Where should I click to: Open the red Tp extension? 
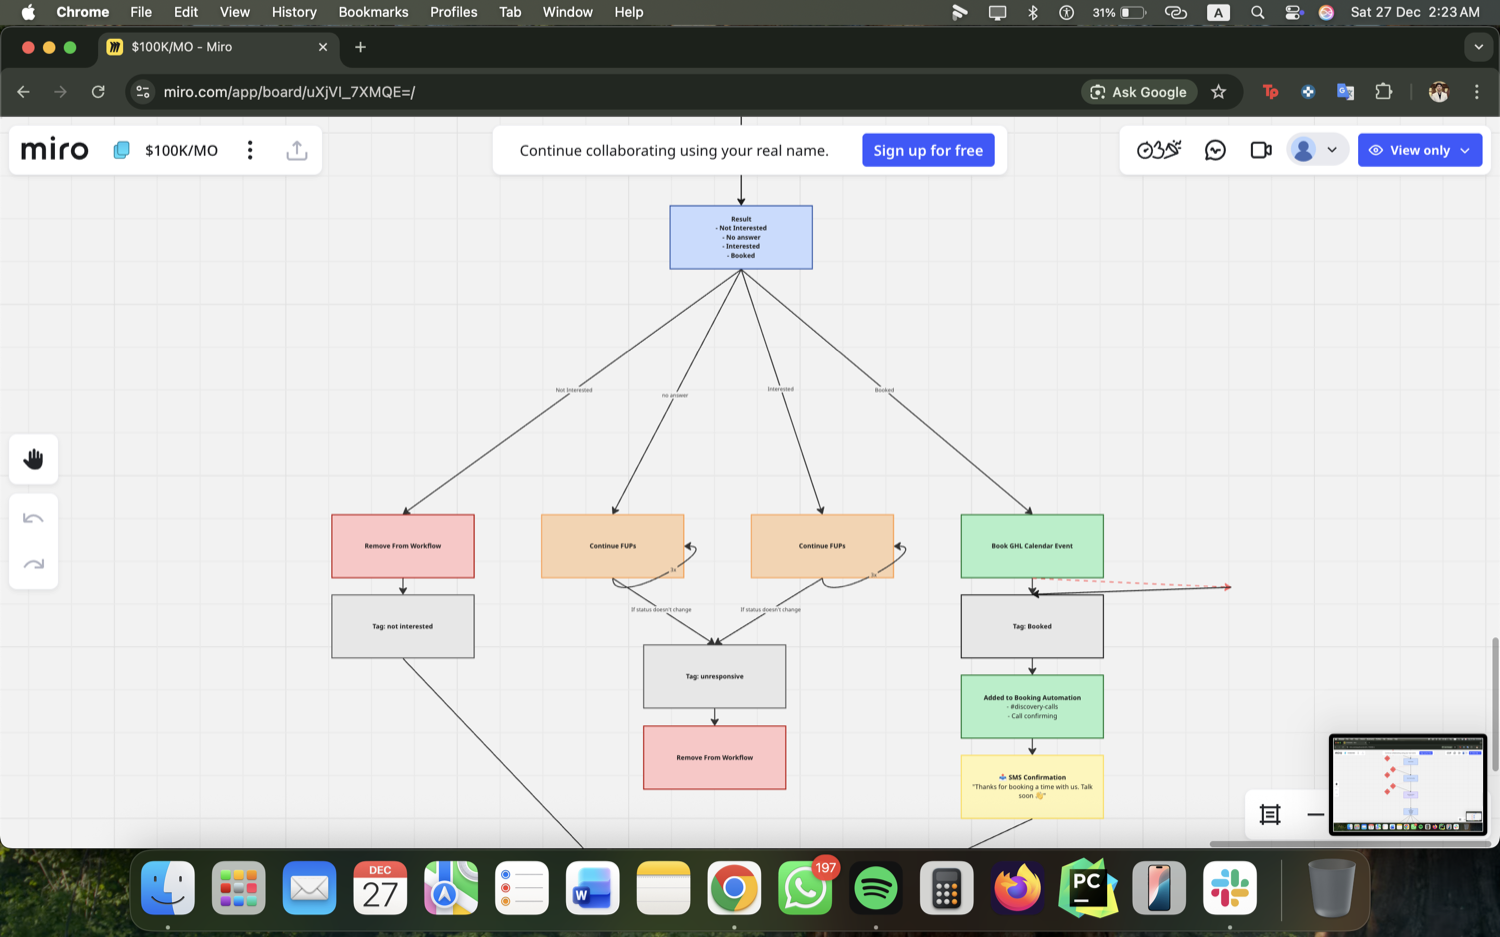[x=1270, y=92]
